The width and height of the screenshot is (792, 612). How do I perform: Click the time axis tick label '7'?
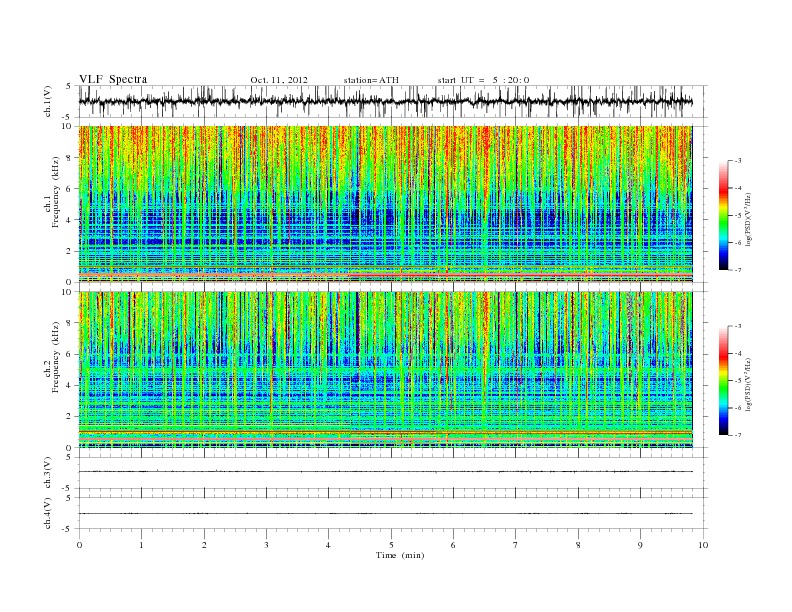coord(516,545)
